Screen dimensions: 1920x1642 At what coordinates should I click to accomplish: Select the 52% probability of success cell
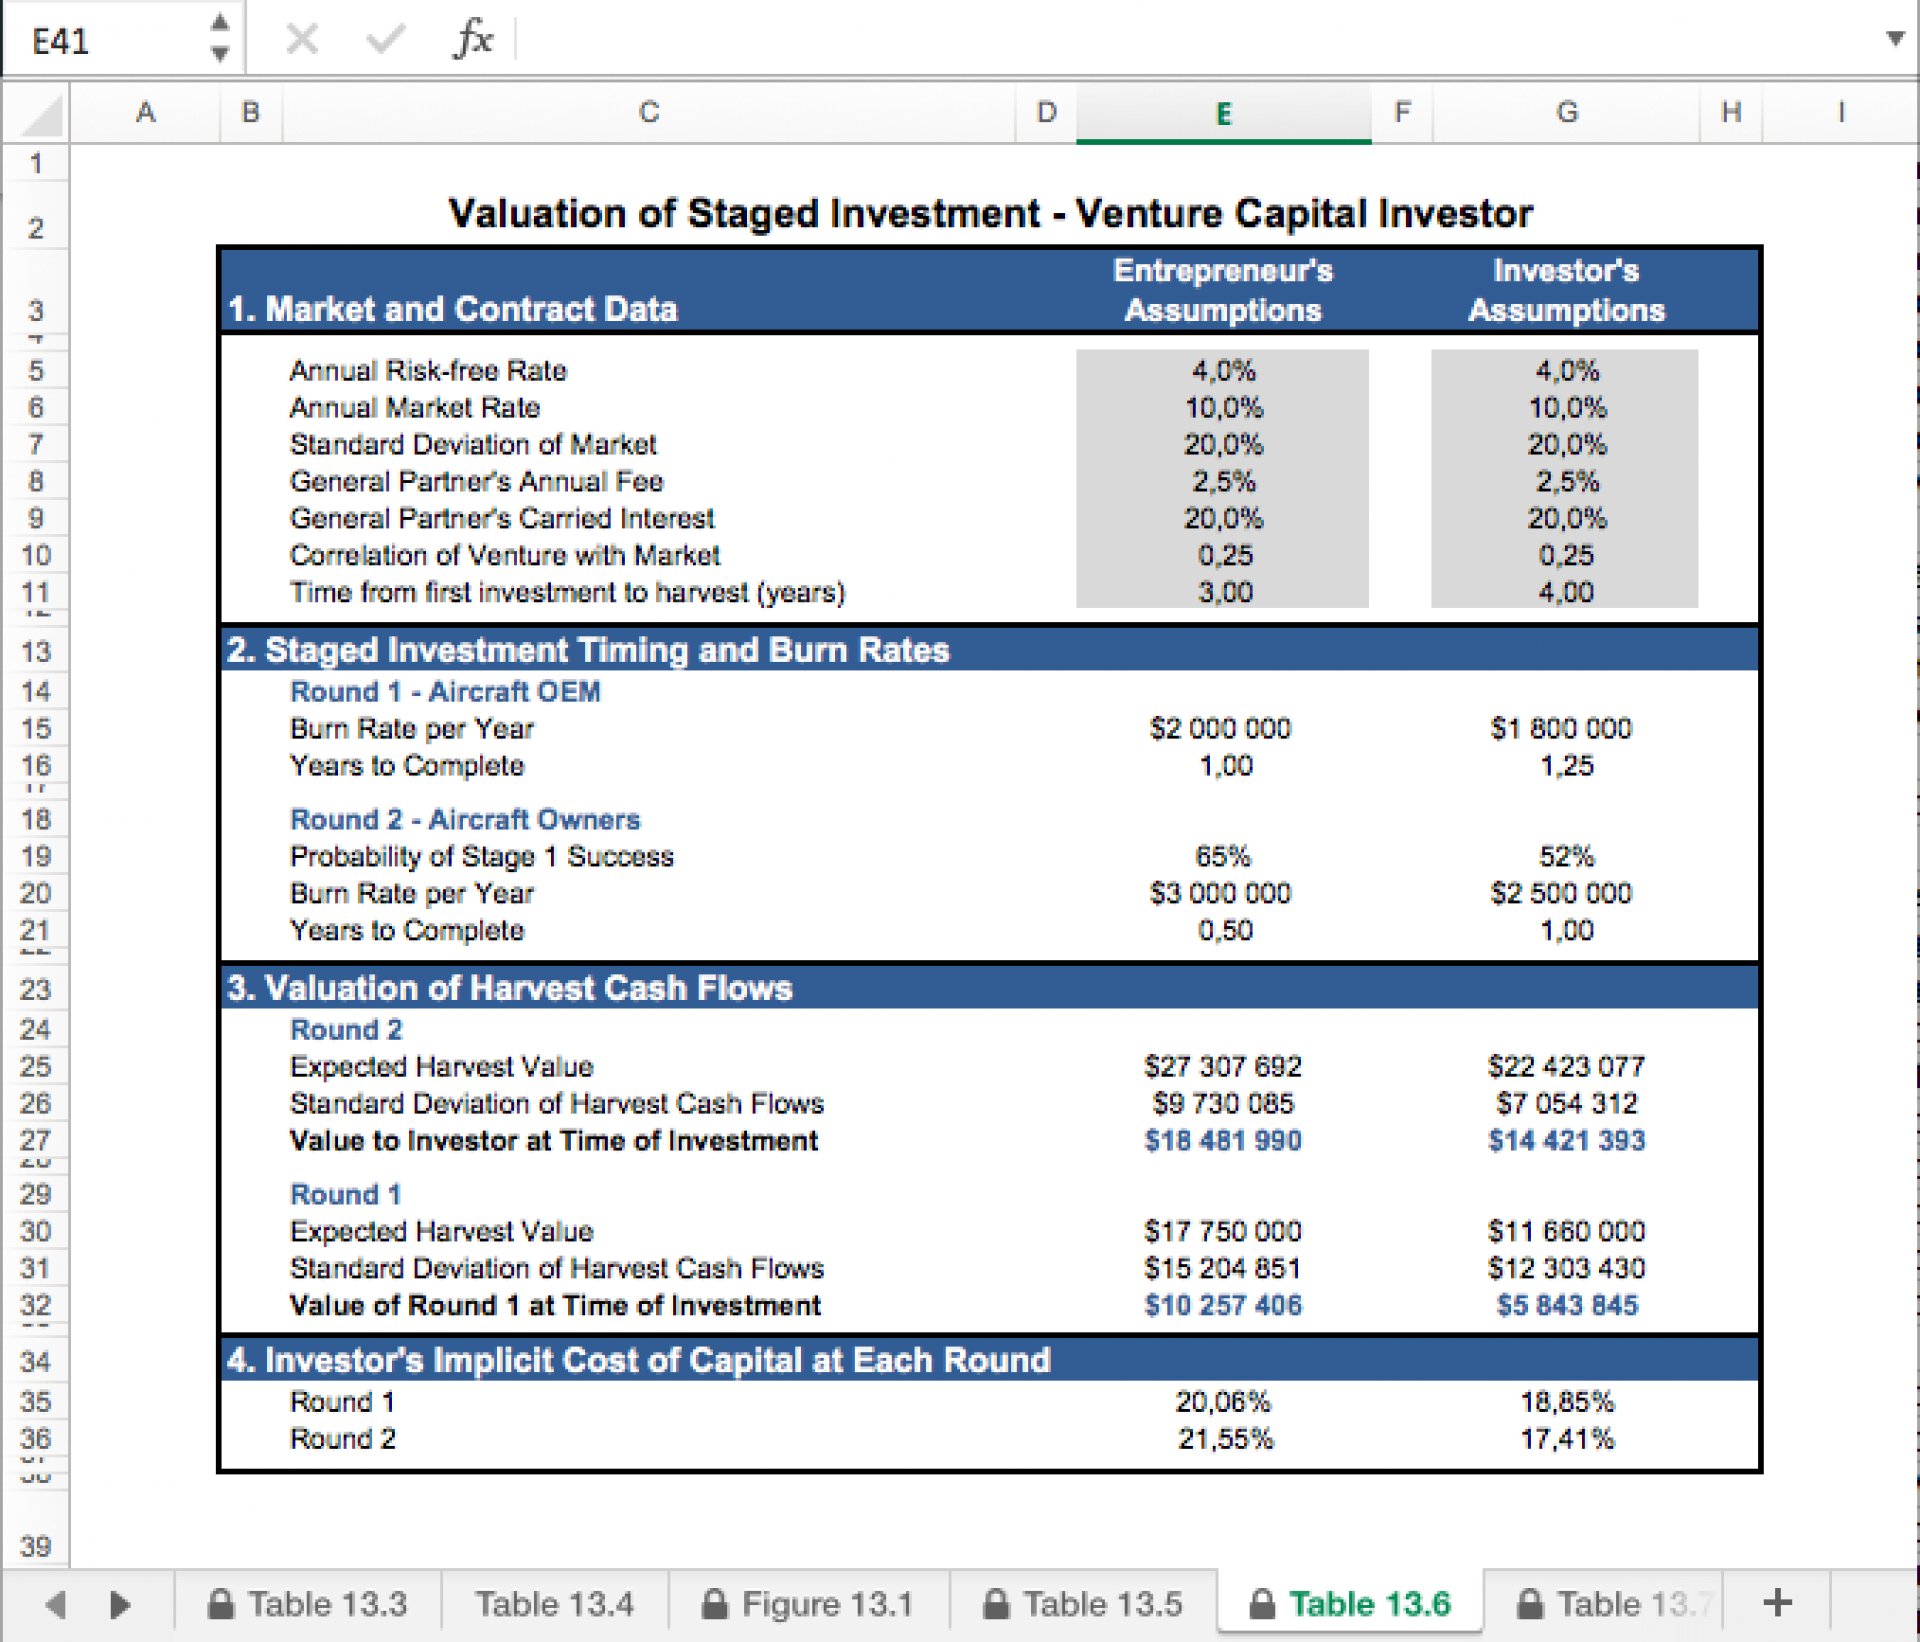click(x=1566, y=856)
